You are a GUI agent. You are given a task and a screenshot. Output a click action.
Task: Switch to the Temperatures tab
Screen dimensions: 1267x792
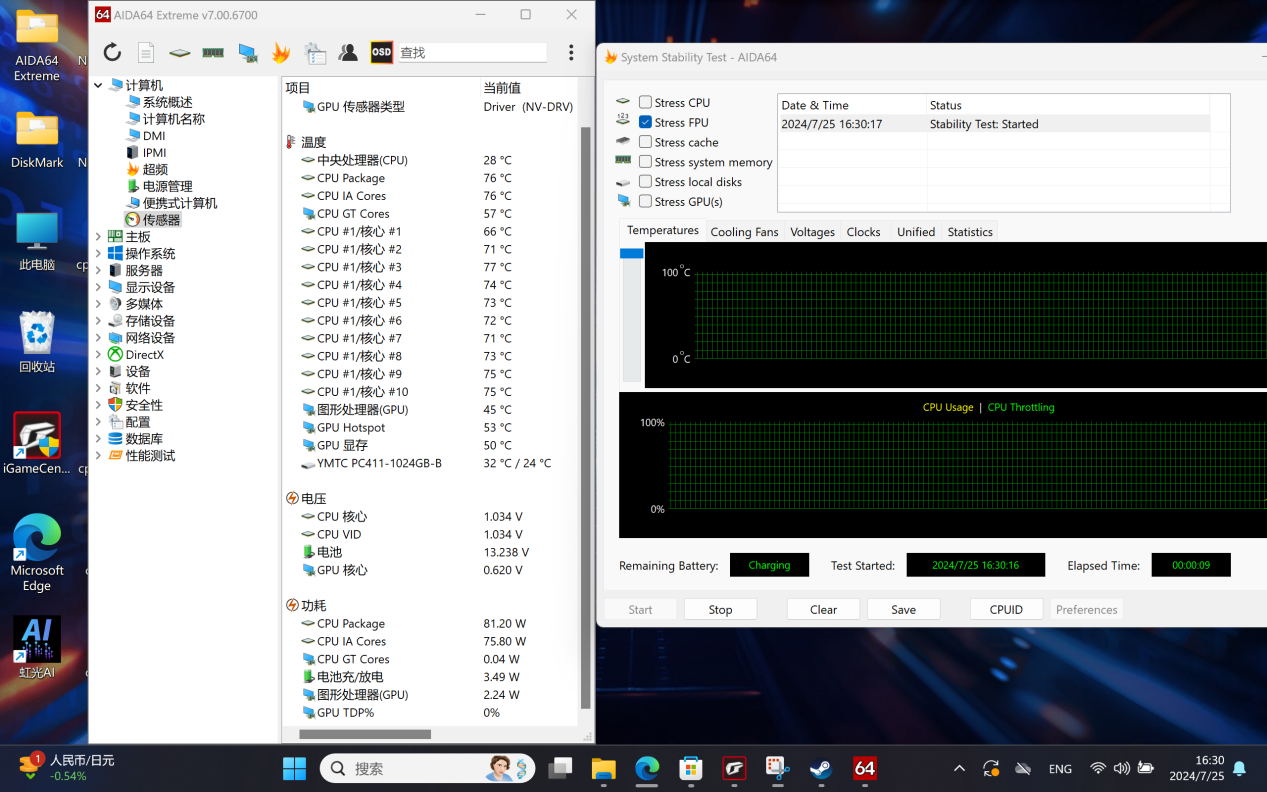click(x=663, y=231)
